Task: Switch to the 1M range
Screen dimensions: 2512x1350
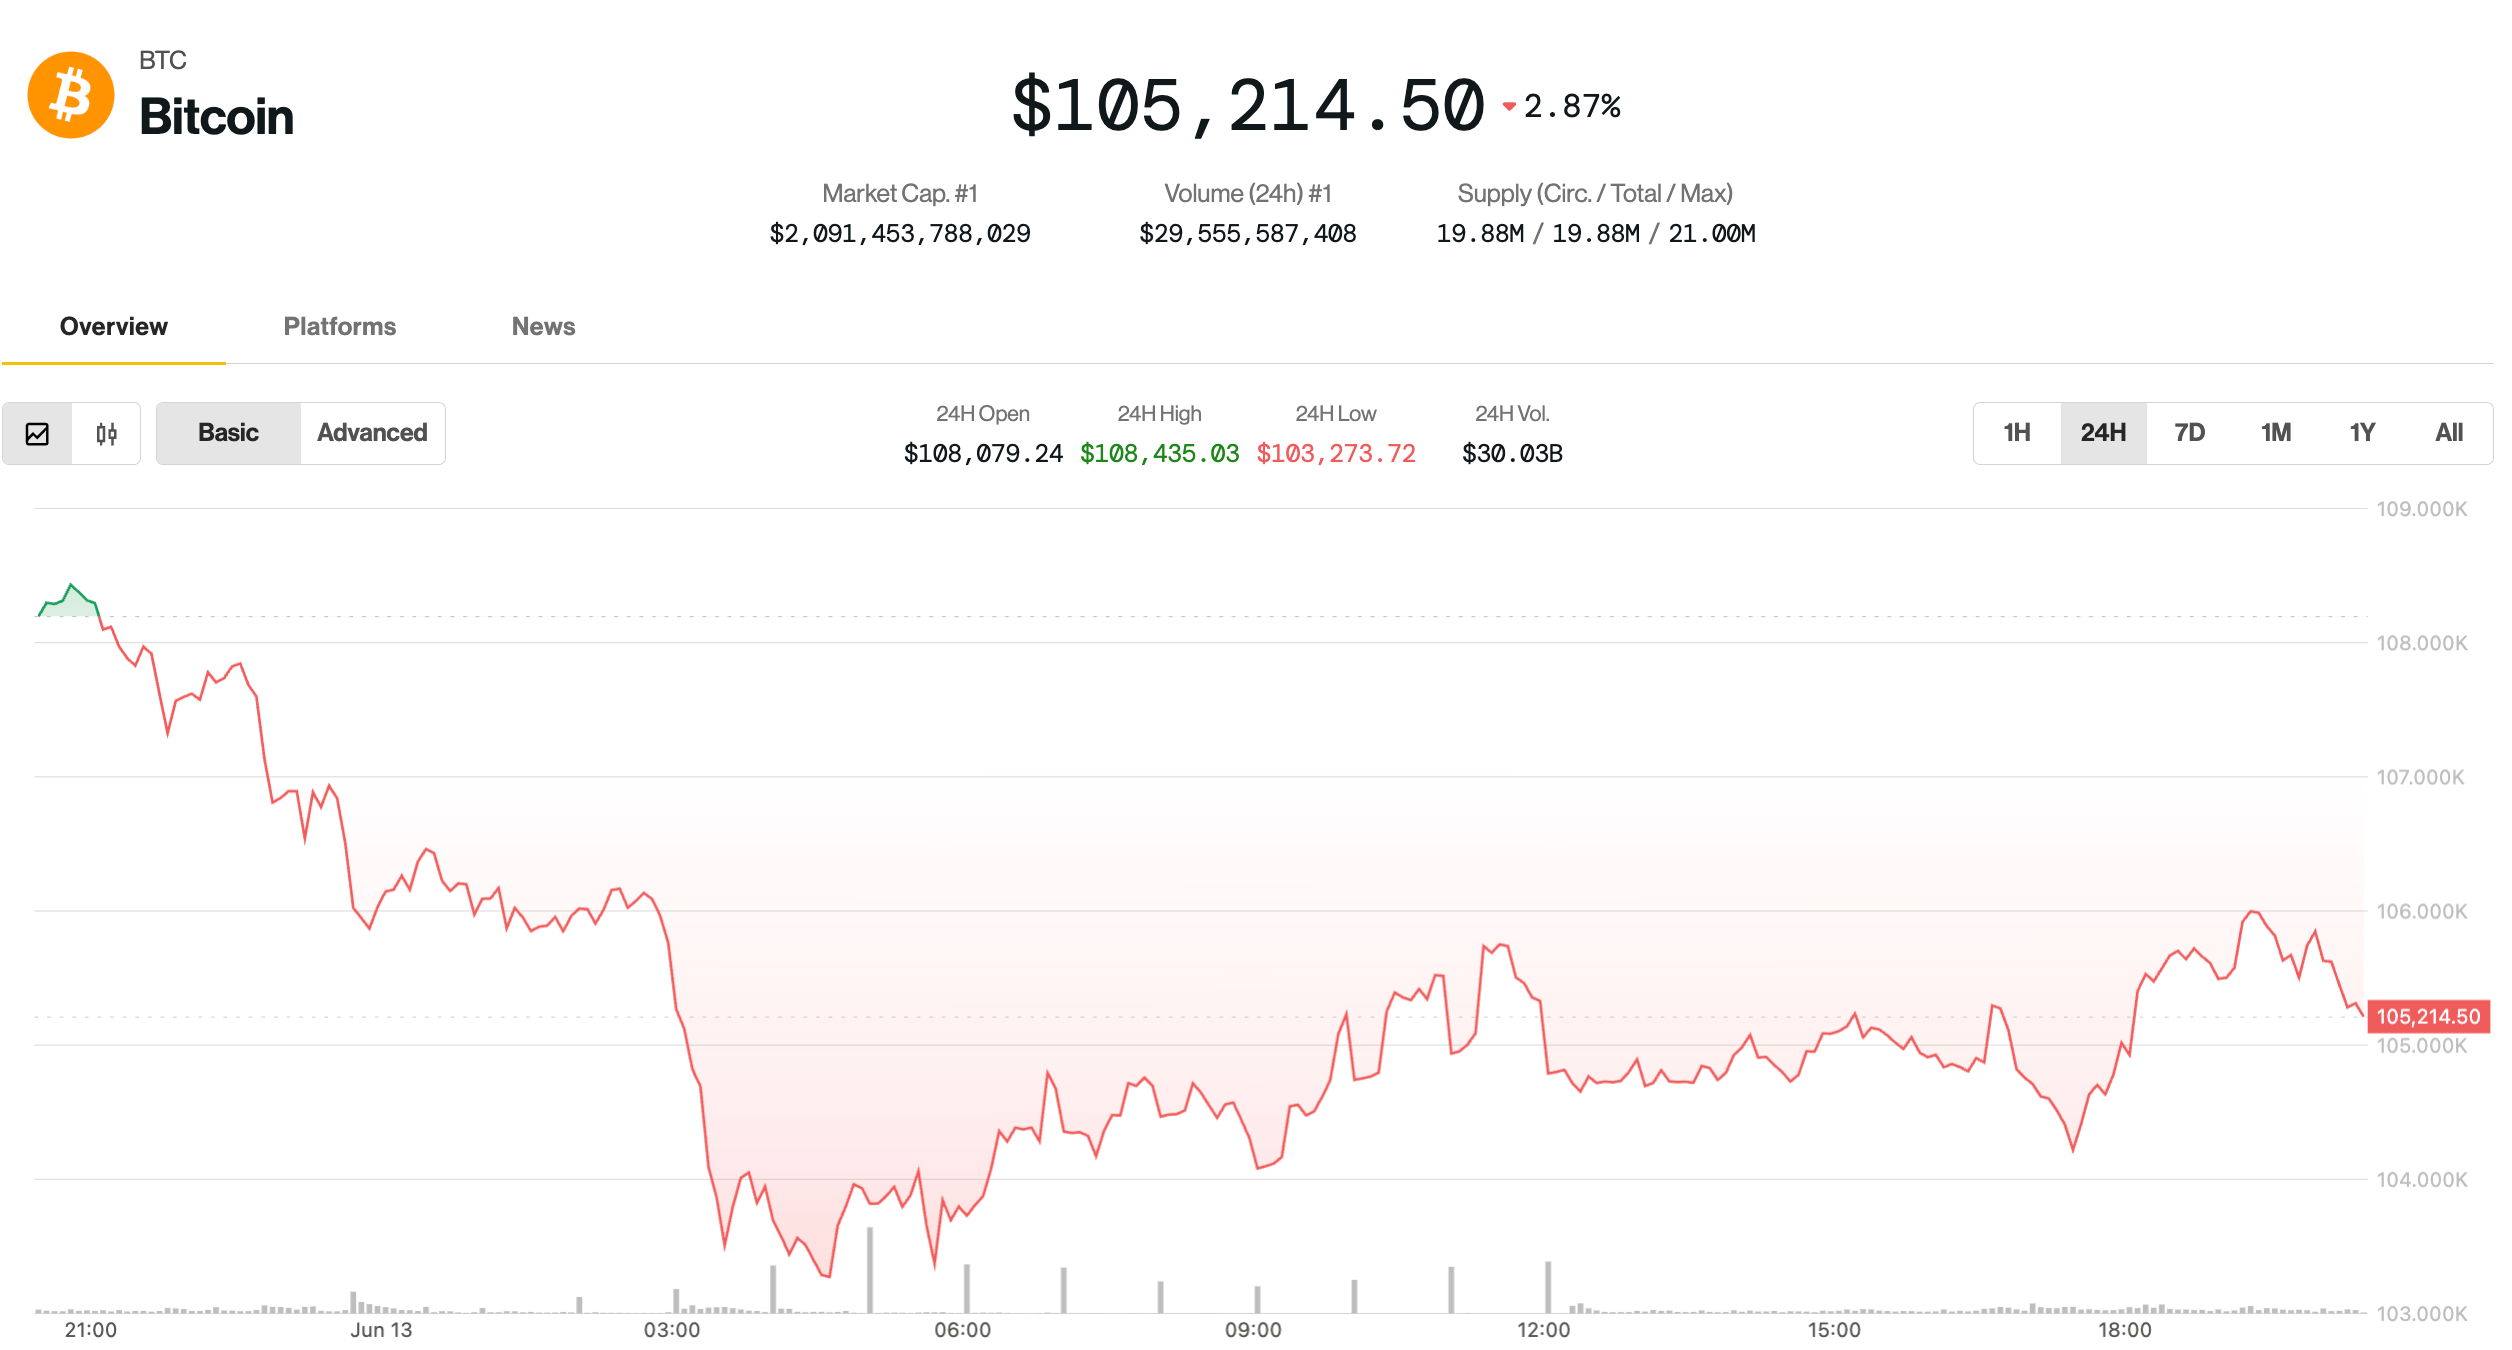Action: pyautogui.click(x=2275, y=432)
